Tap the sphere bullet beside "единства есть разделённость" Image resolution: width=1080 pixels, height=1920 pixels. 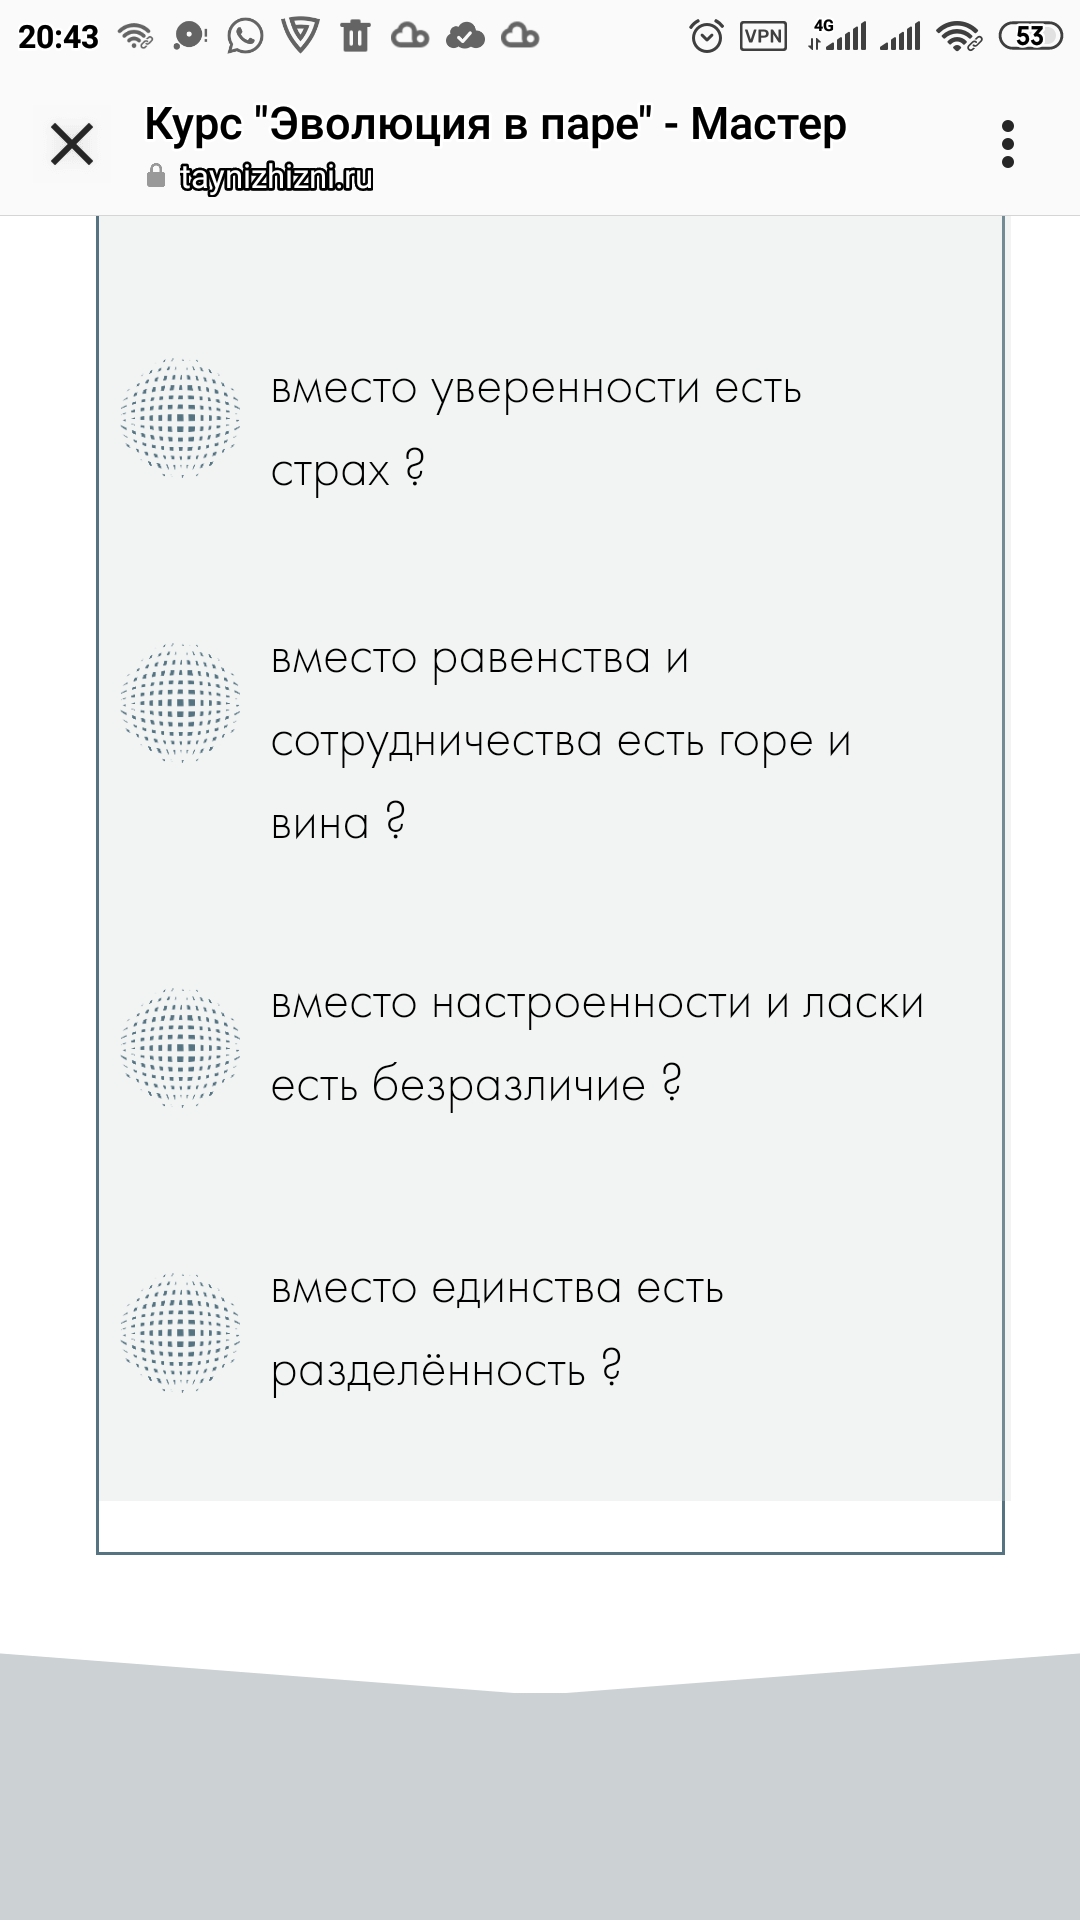coord(181,1332)
